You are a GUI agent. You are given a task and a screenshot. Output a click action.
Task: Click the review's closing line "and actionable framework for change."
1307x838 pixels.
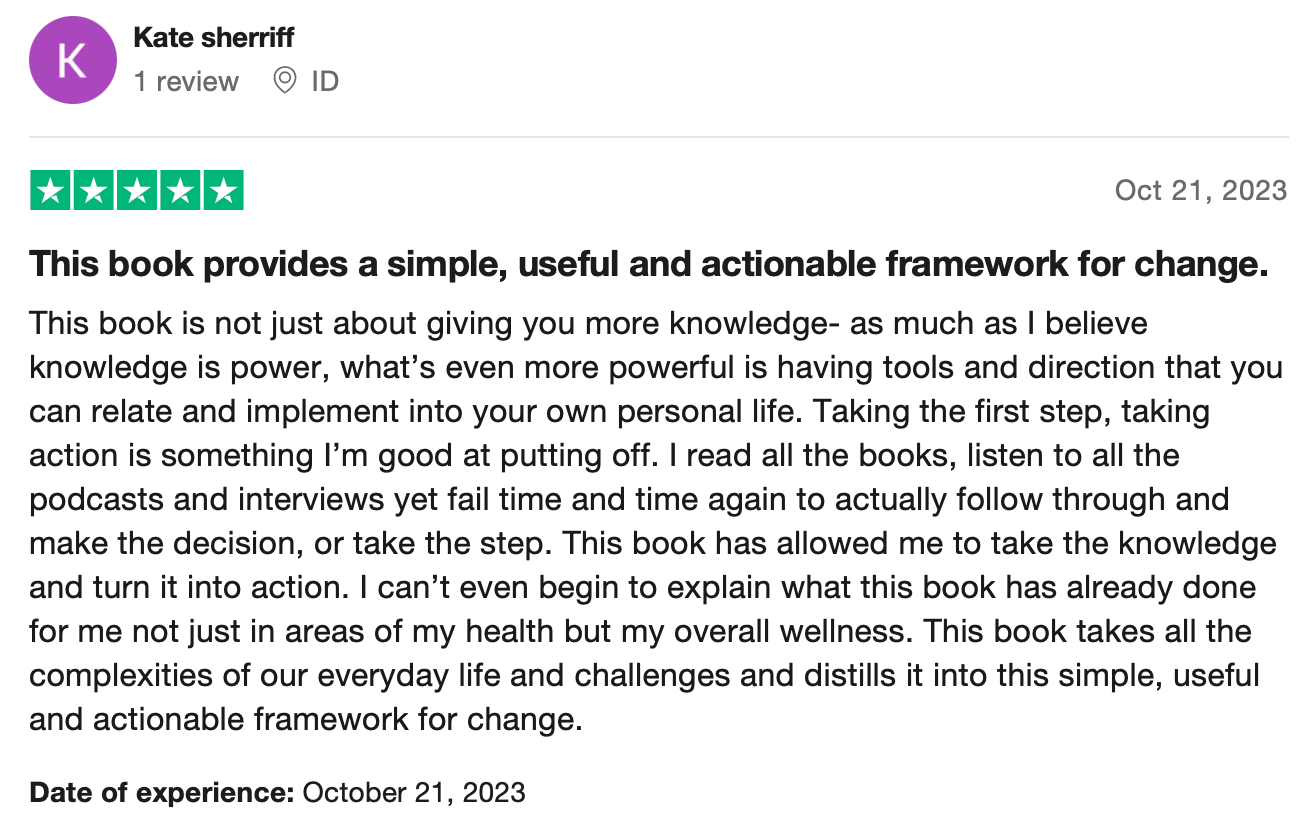click(306, 719)
